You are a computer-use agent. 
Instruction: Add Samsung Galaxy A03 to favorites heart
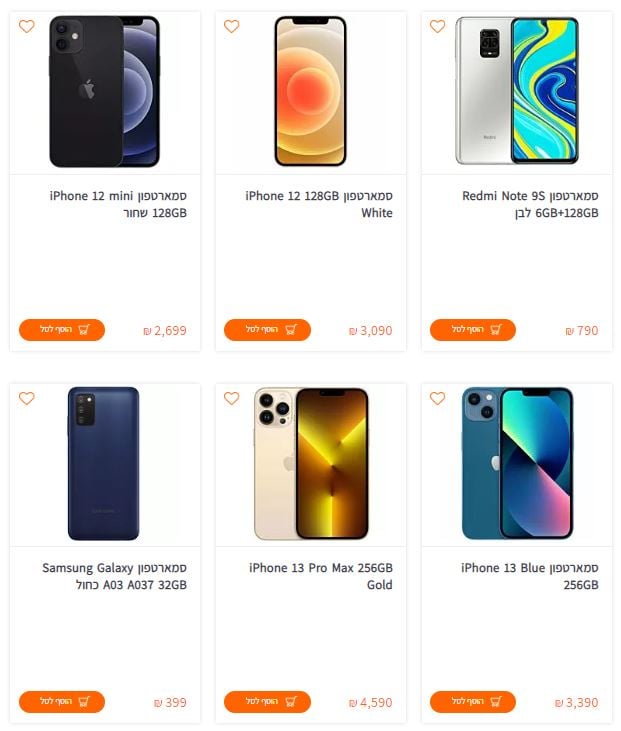27,398
